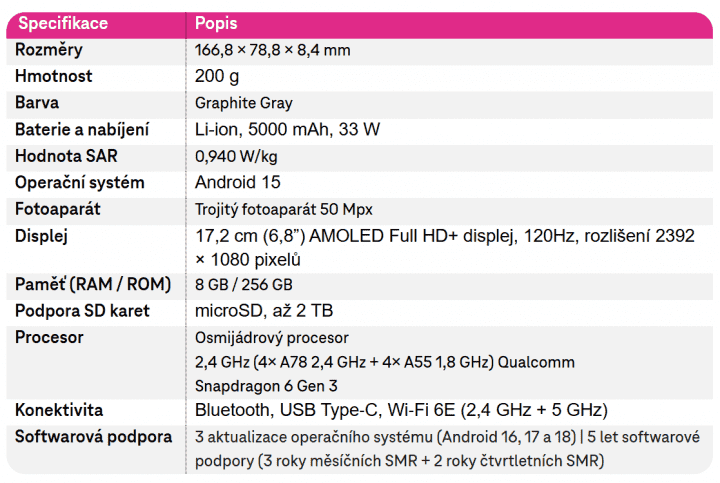Image resolution: width=720 pixels, height=483 pixels.
Task: Click the Li-ion, 5000 mAh, 33 W value
Action: click(287, 129)
